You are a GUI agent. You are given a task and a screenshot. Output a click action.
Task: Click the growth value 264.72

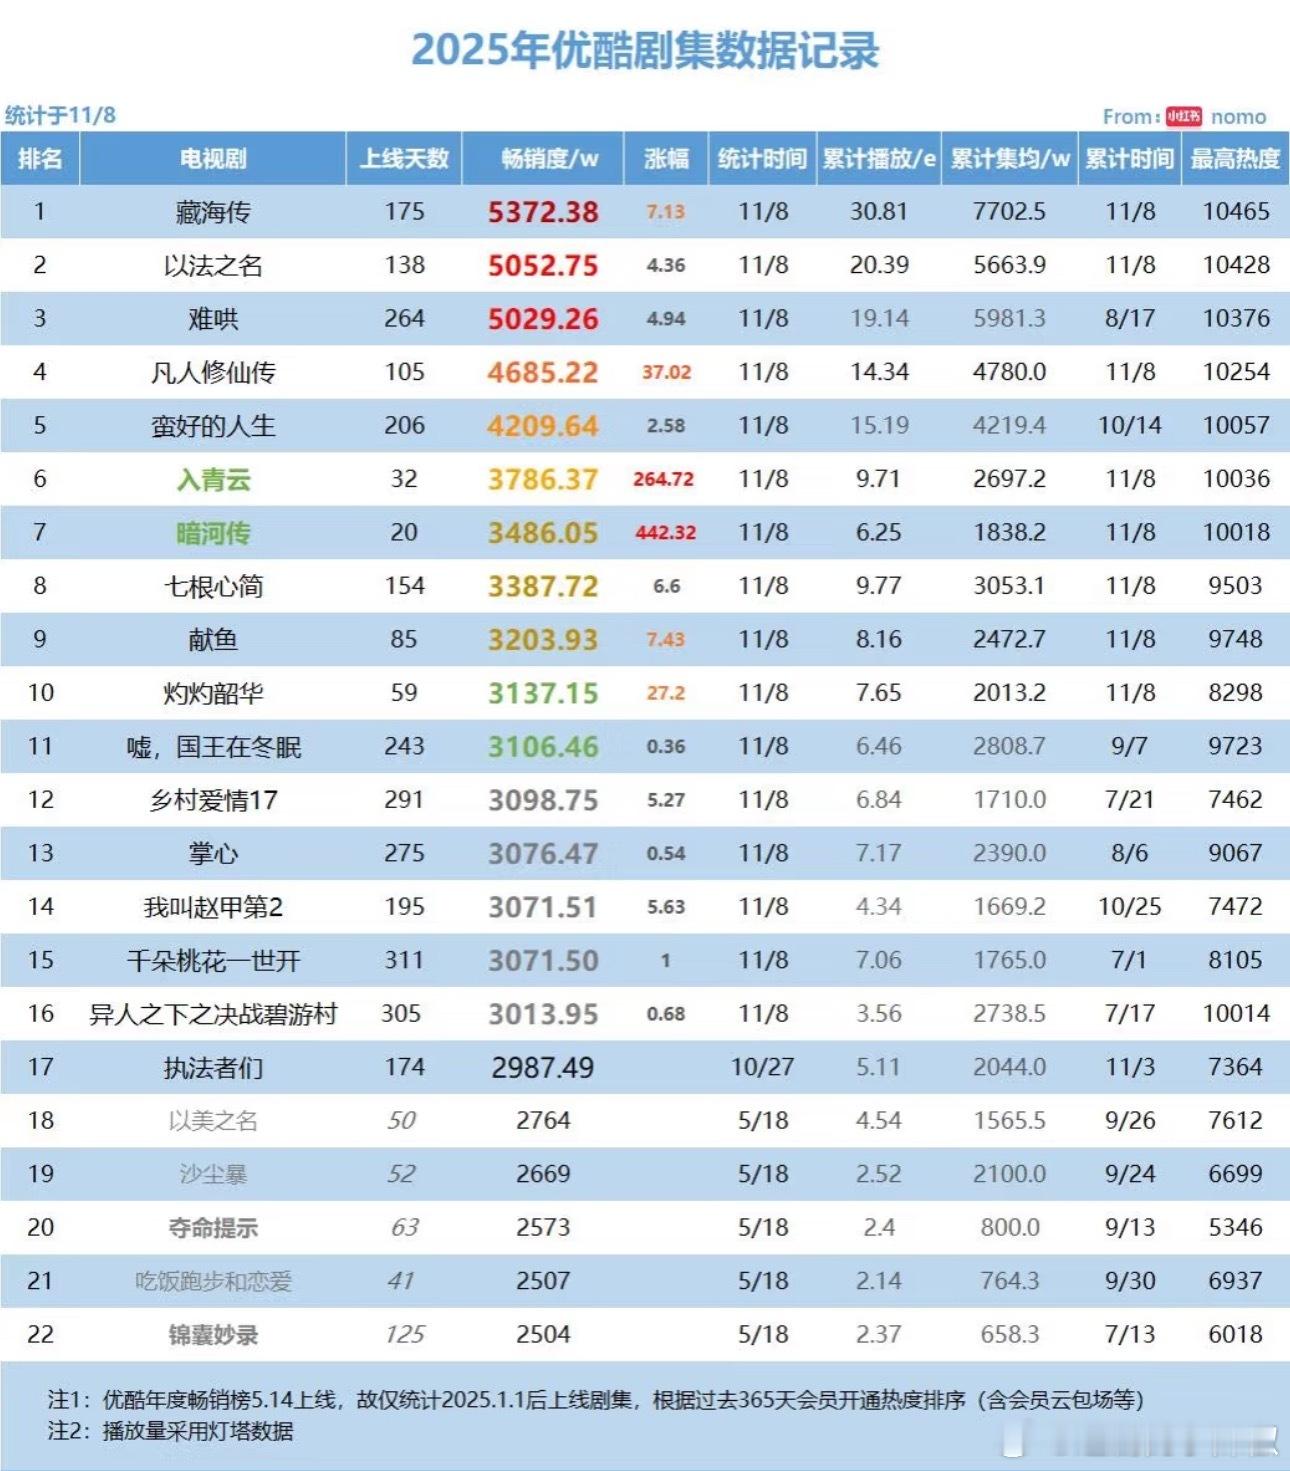pos(664,480)
